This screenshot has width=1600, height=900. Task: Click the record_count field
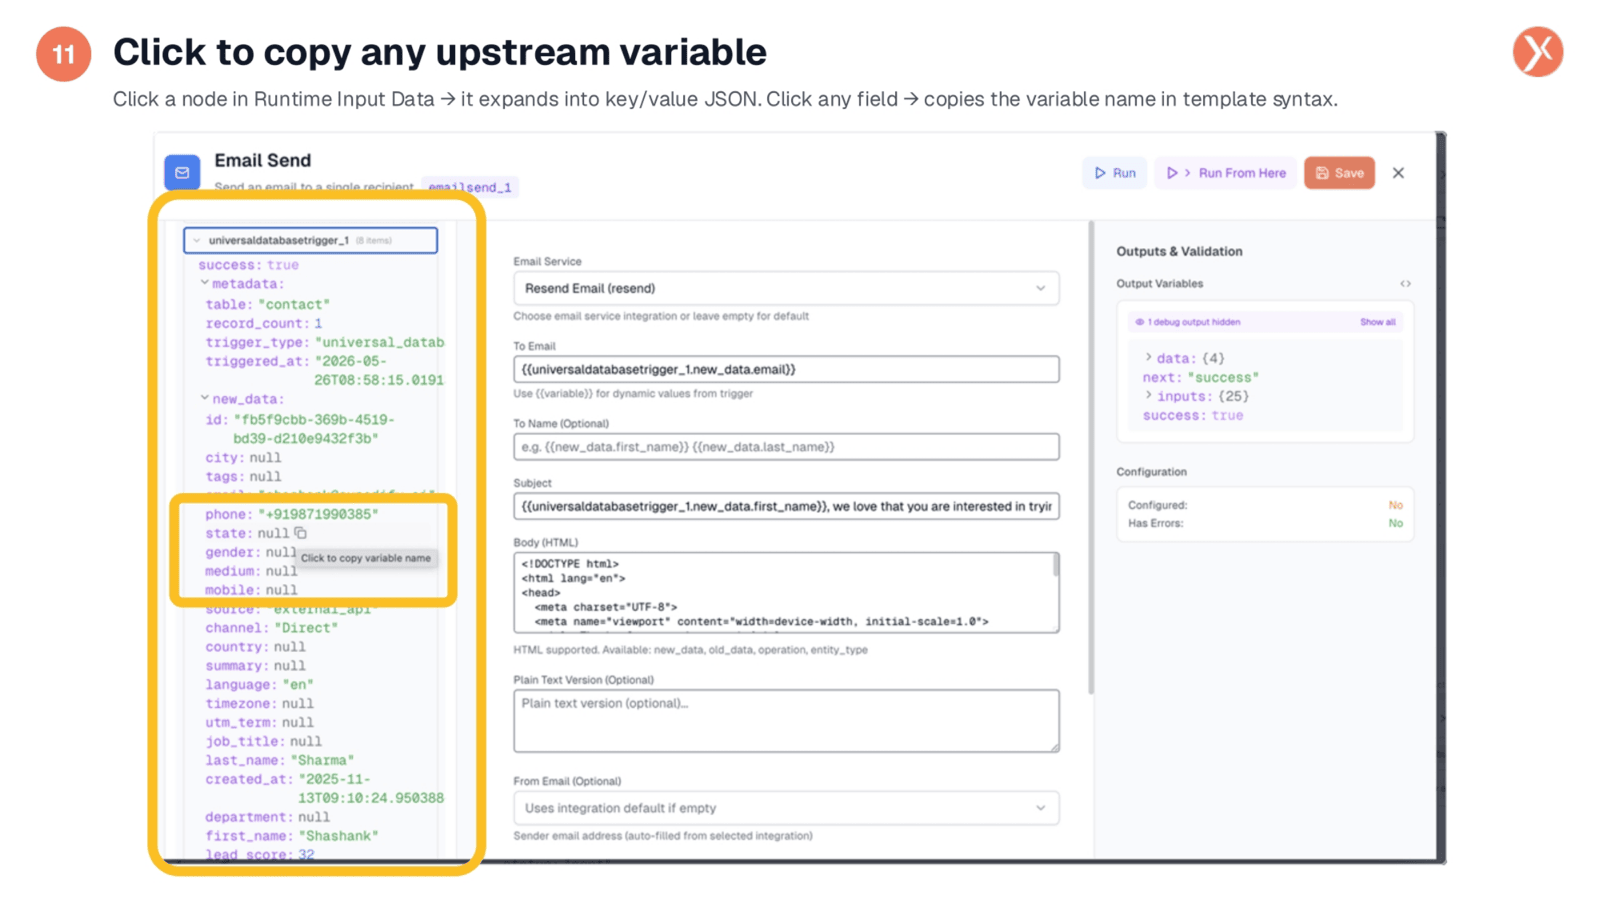264,323
